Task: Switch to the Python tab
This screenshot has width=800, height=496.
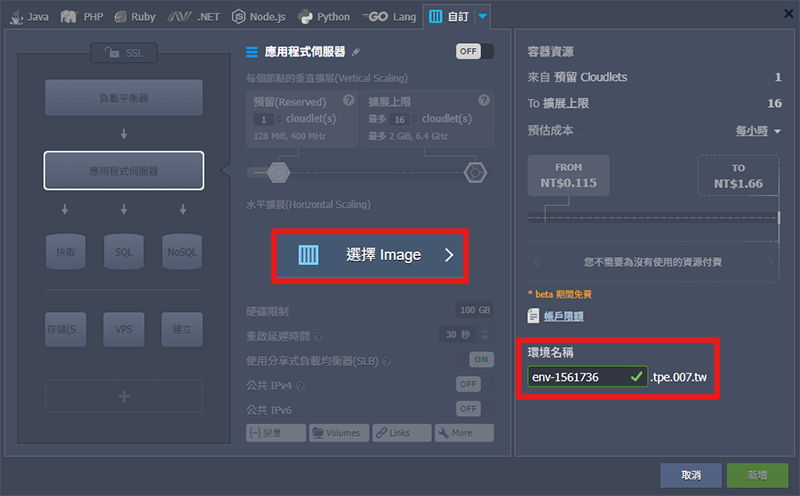Action: point(324,17)
